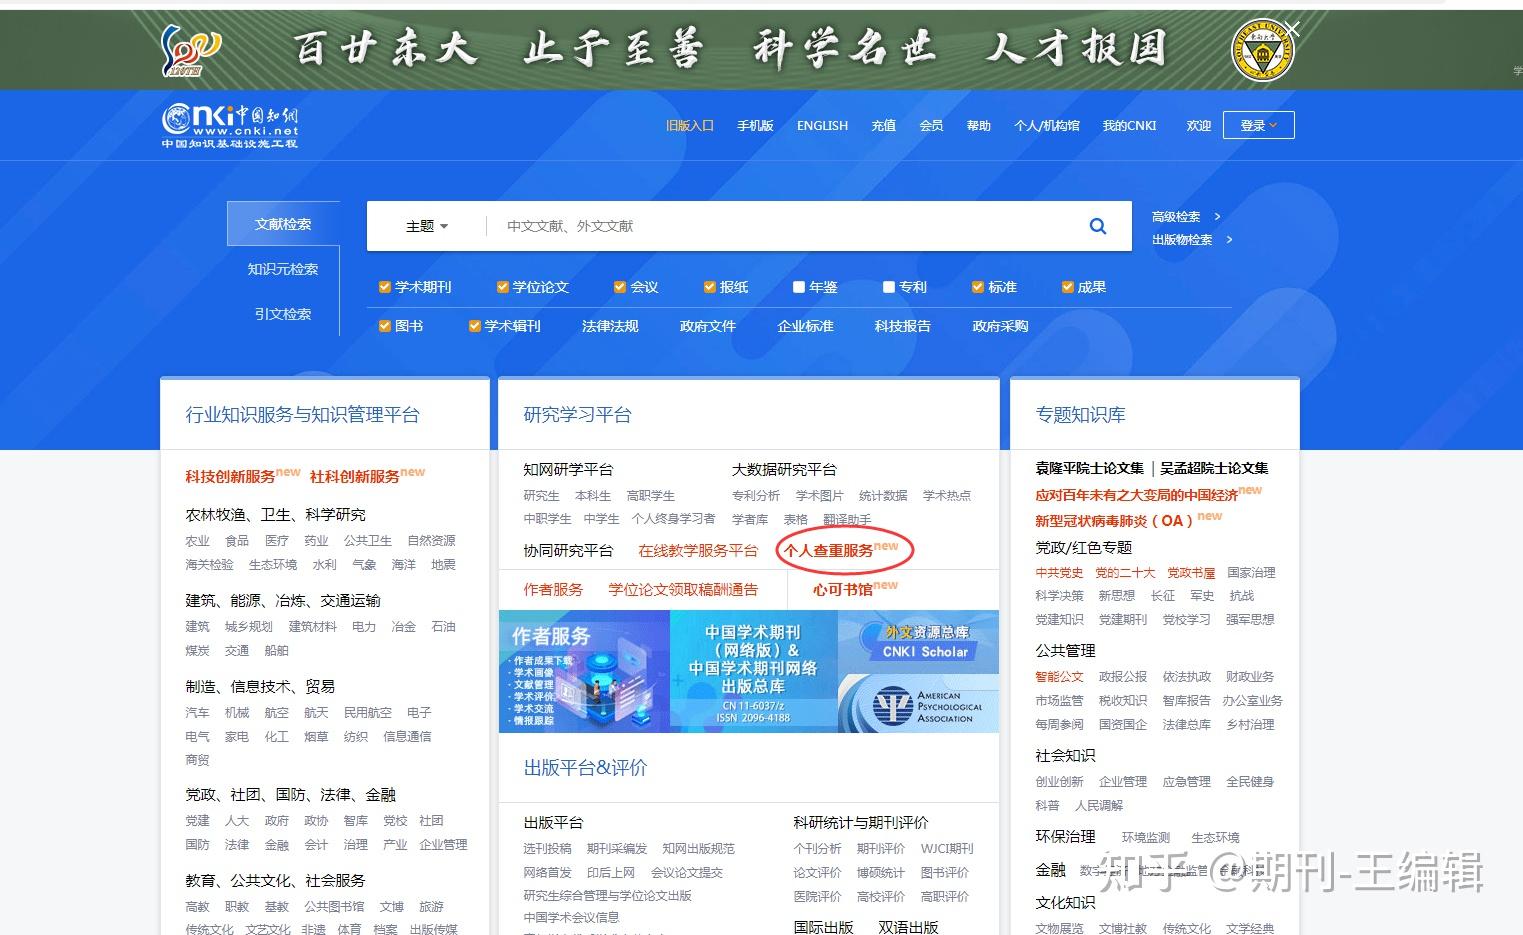
Task: Open 社科创新服务 link
Action: 354,477
